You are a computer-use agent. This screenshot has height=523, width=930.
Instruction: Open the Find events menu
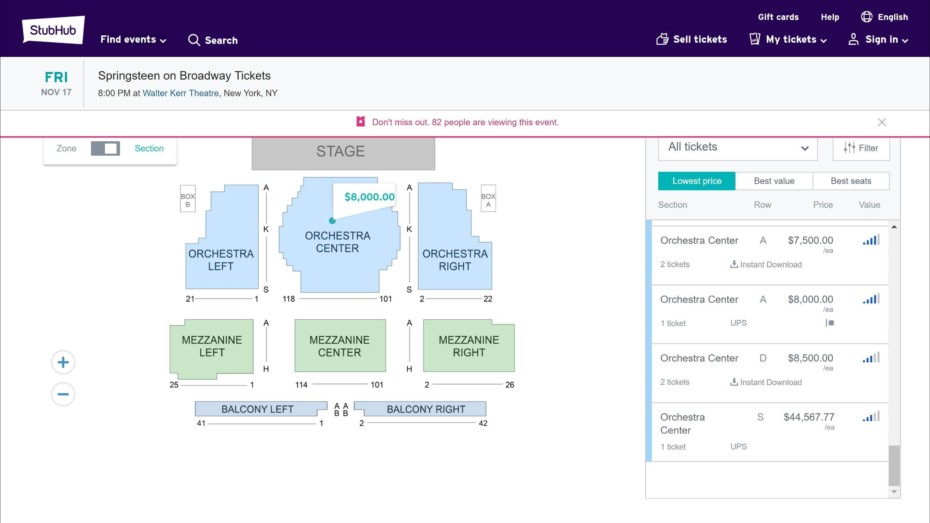[x=133, y=40]
